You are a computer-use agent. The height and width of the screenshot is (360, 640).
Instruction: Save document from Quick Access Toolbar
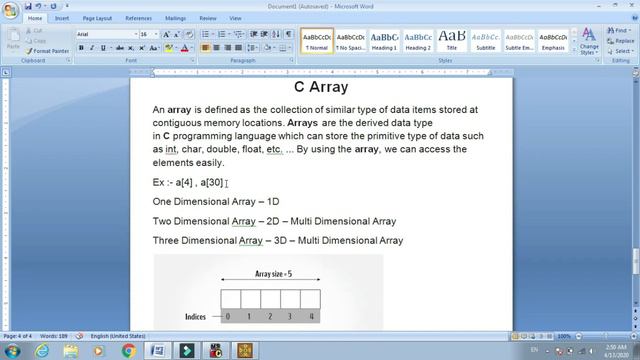tap(28, 6)
